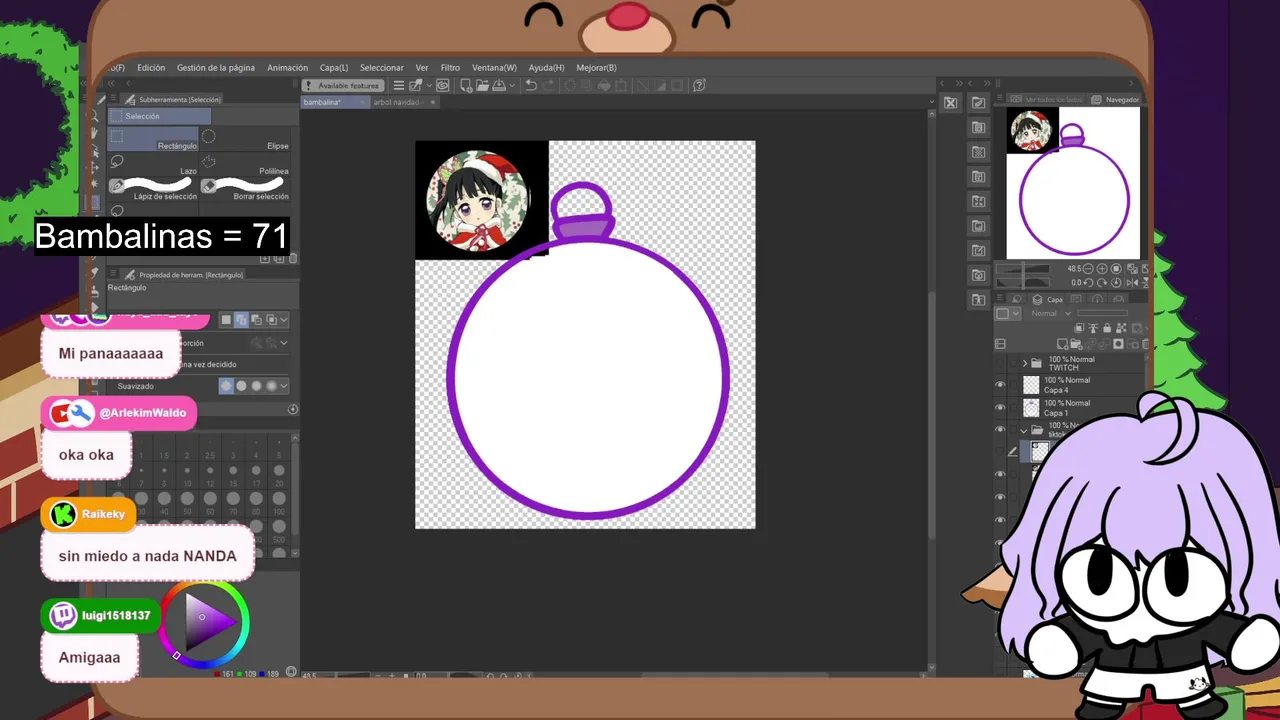Open Suavizado options dropdown arrow
Image resolution: width=1280 pixels, height=720 pixels.
tap(284, 386)
